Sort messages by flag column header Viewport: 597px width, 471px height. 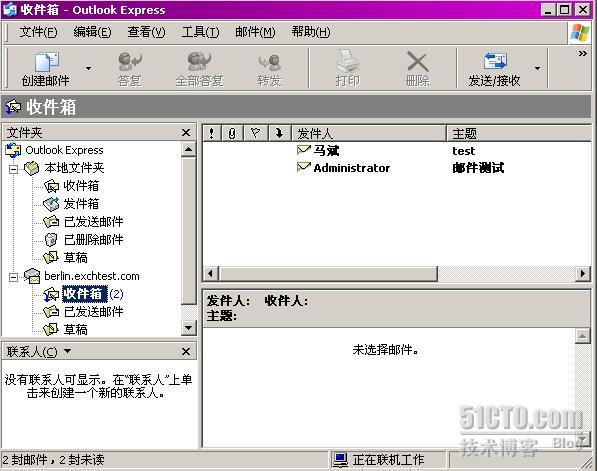pos(255,133)
